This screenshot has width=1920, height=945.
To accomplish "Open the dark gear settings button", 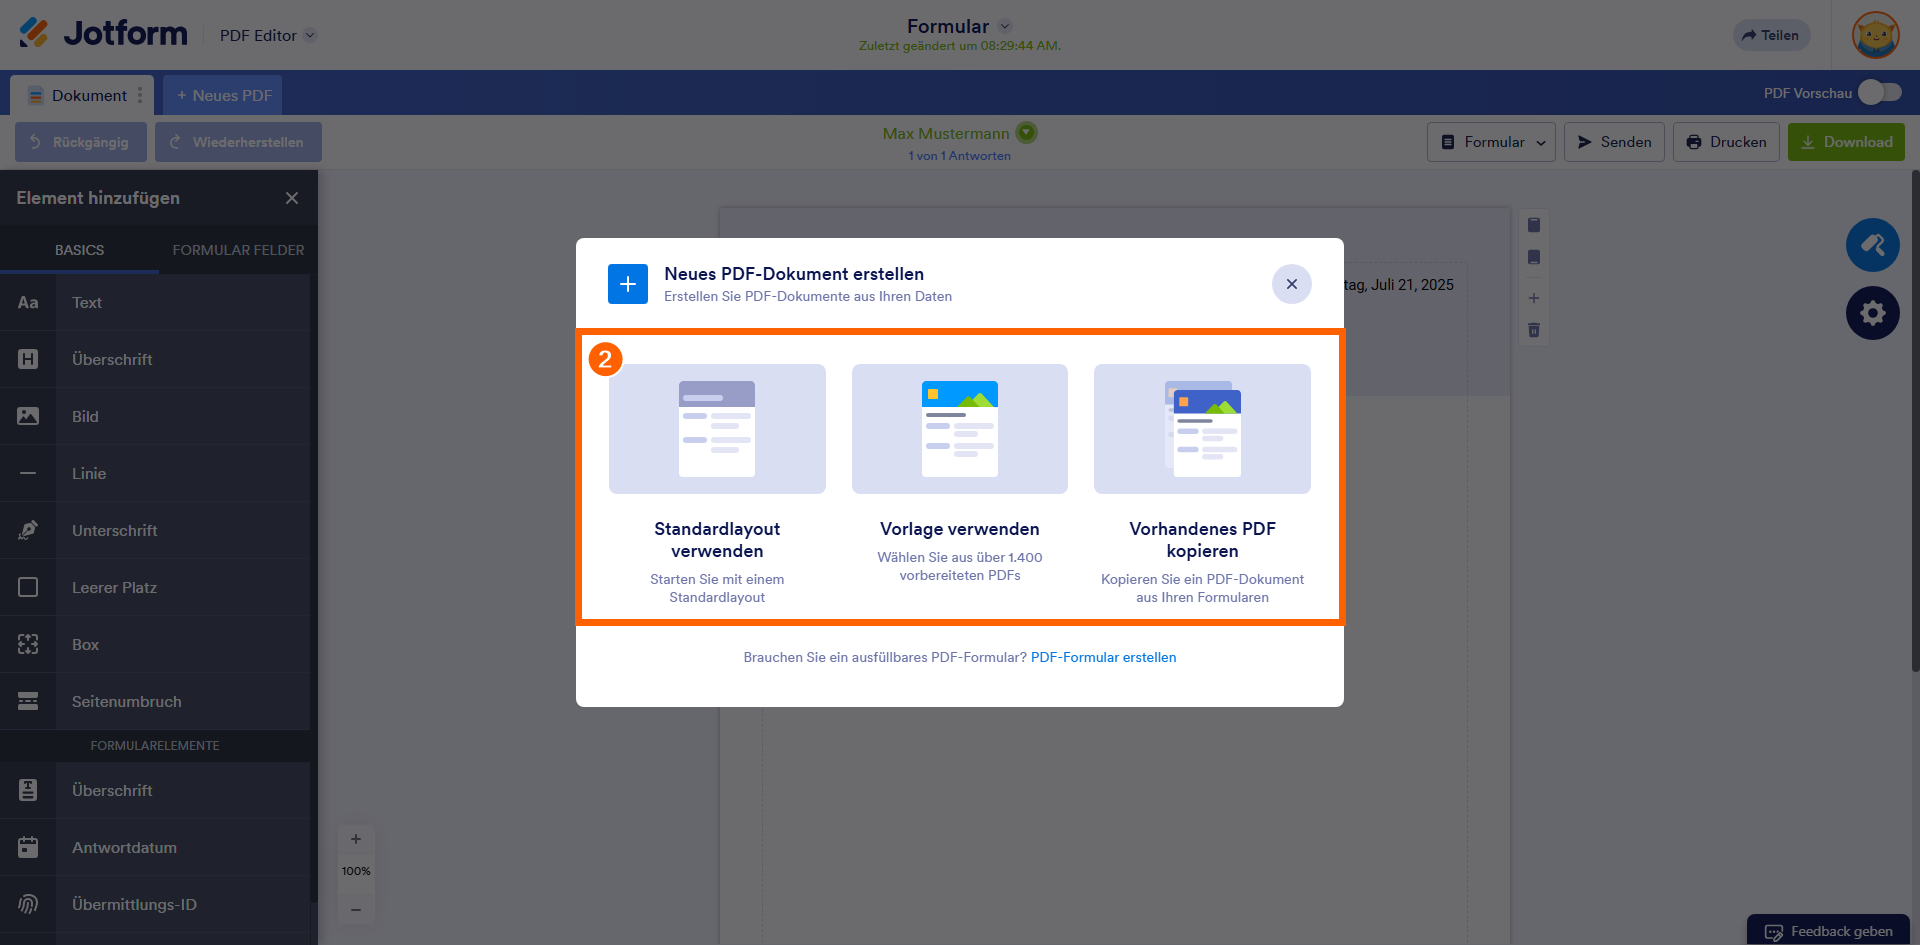I will tap(1873, 313).
